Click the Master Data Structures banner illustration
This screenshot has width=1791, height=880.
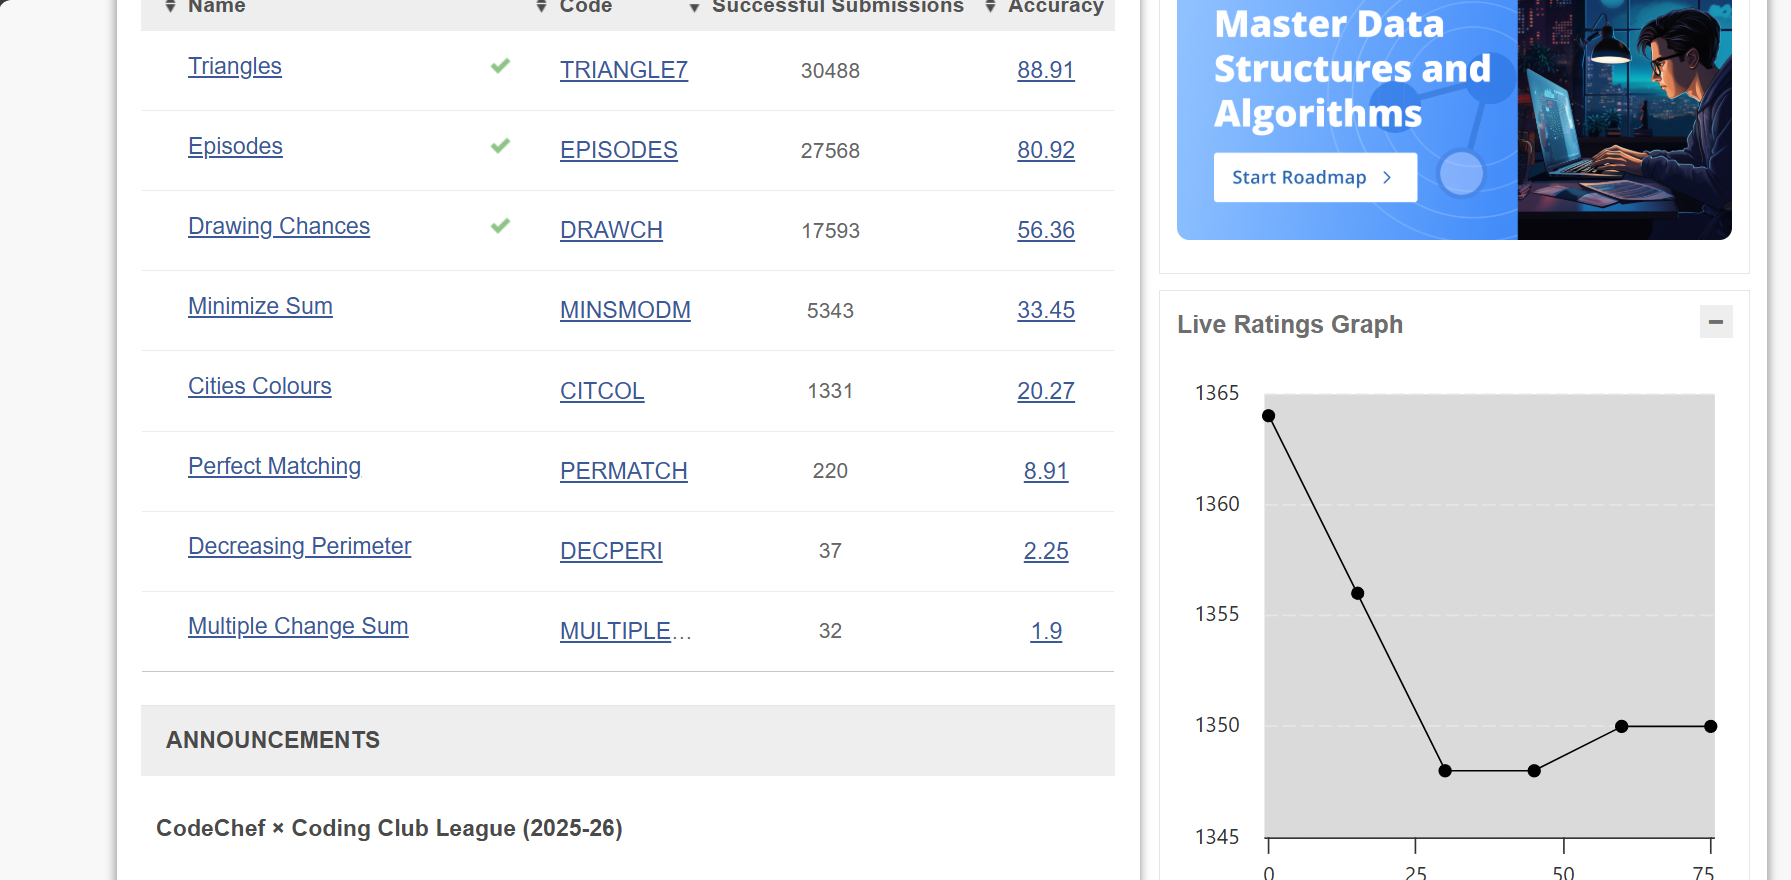click(1624, 119)
